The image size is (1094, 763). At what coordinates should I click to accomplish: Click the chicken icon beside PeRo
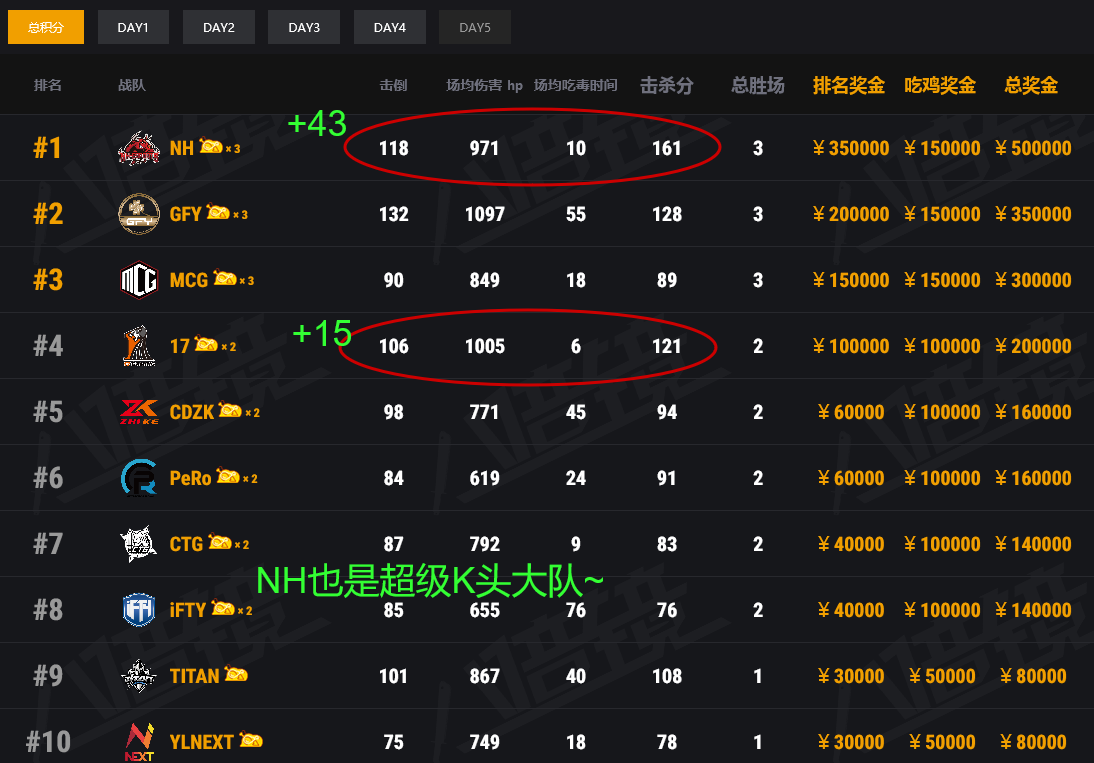tap(227, 476)
